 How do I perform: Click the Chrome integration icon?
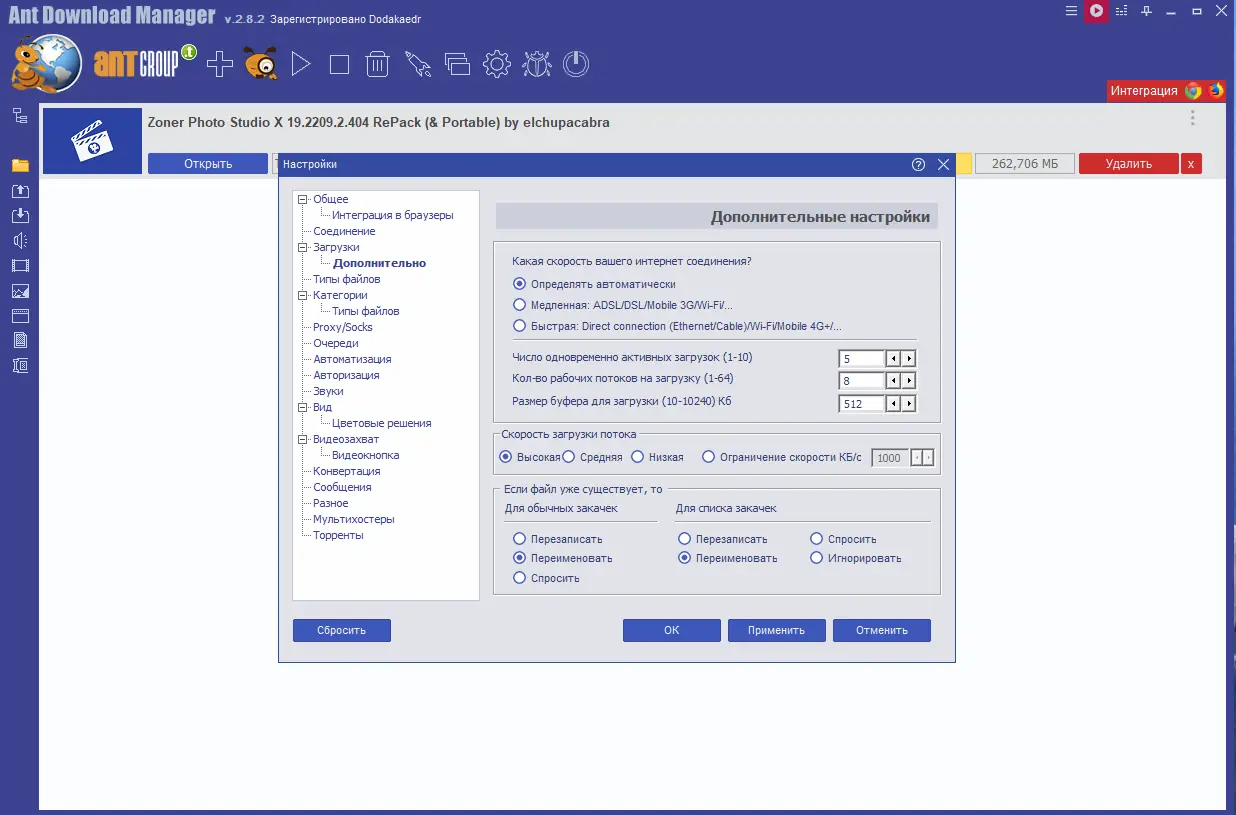[x=1193, y=90]
